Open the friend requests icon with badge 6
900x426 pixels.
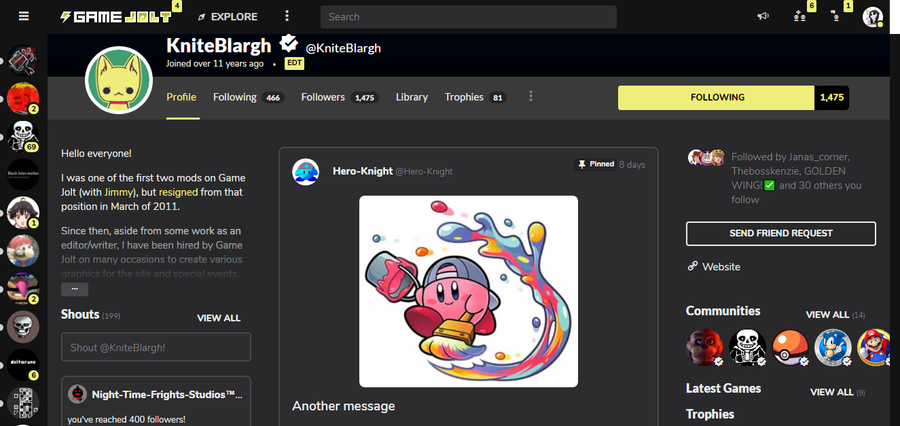coord(800,16)
